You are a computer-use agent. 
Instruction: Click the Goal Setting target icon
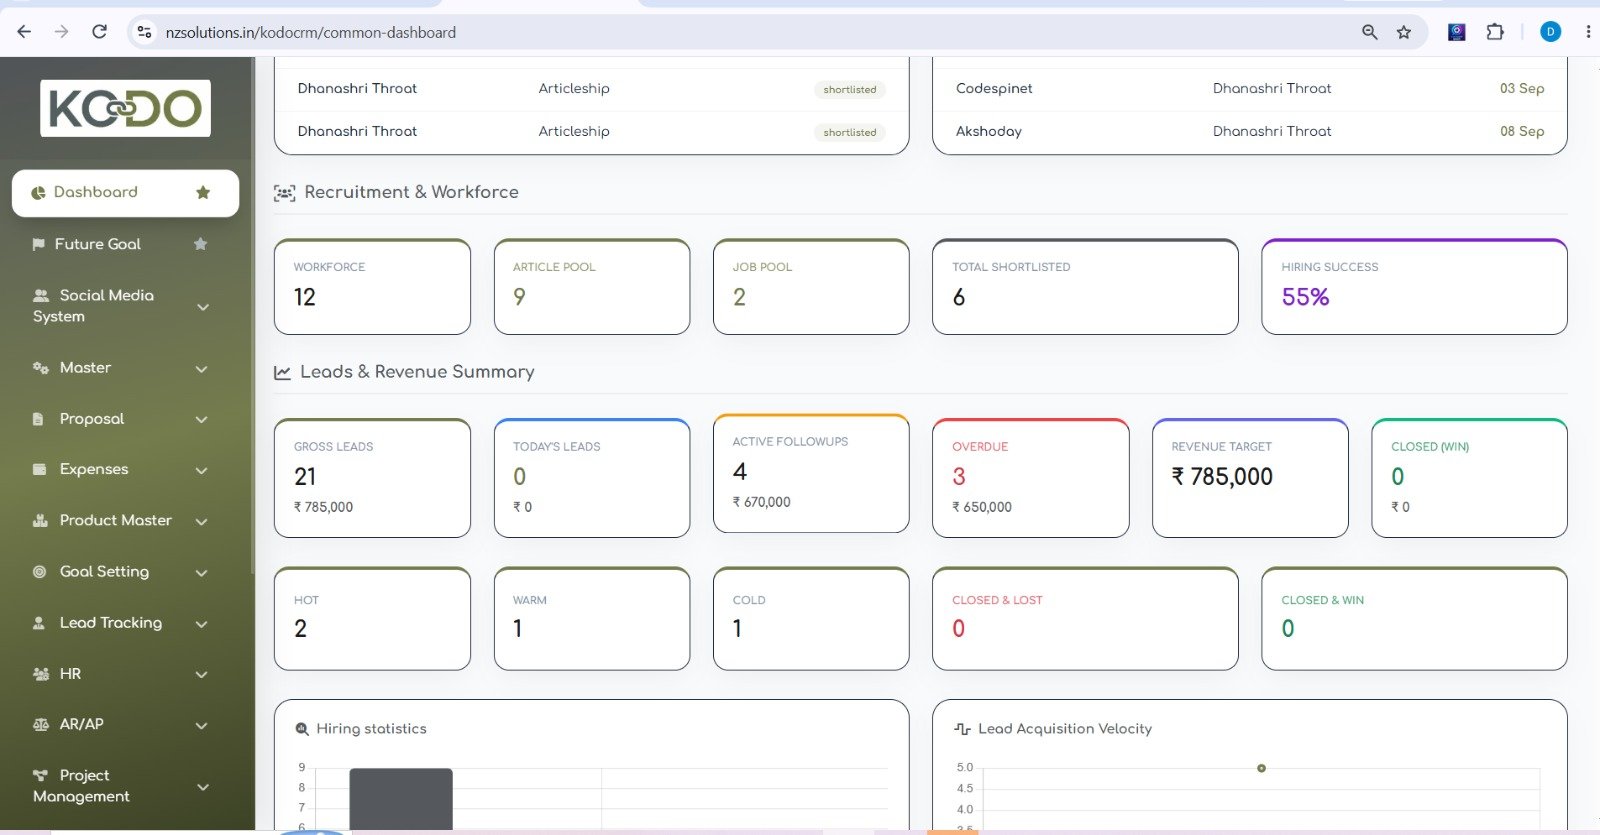click(40, 572)
